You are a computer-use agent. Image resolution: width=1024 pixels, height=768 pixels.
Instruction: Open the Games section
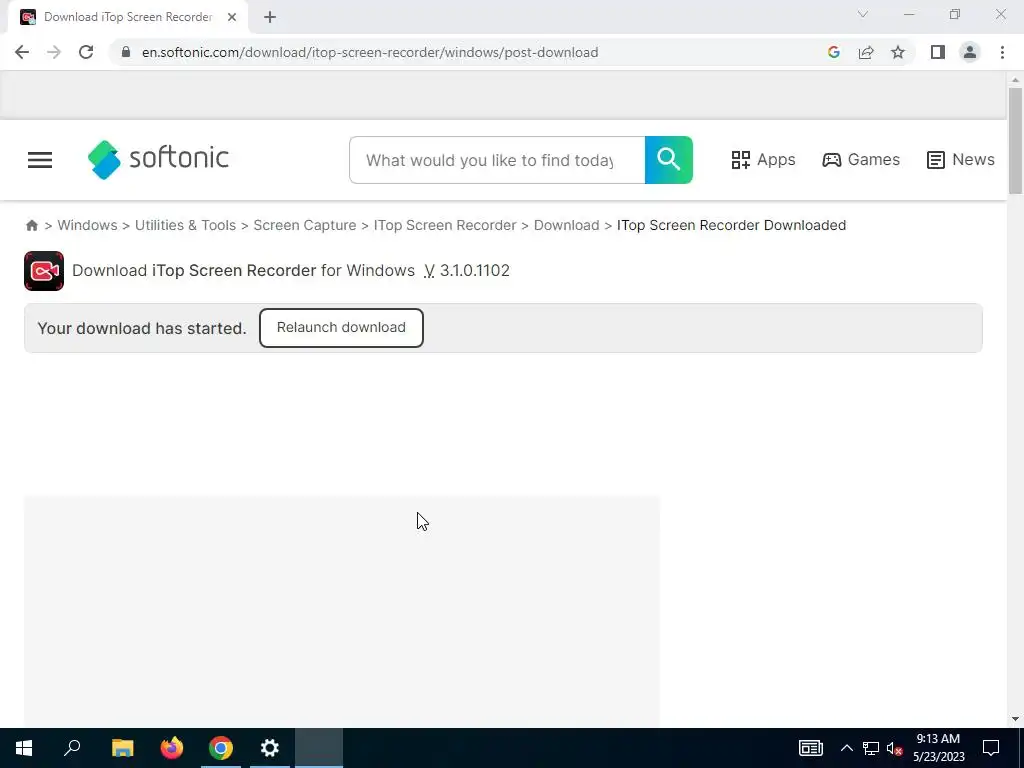tap(861, 160)
